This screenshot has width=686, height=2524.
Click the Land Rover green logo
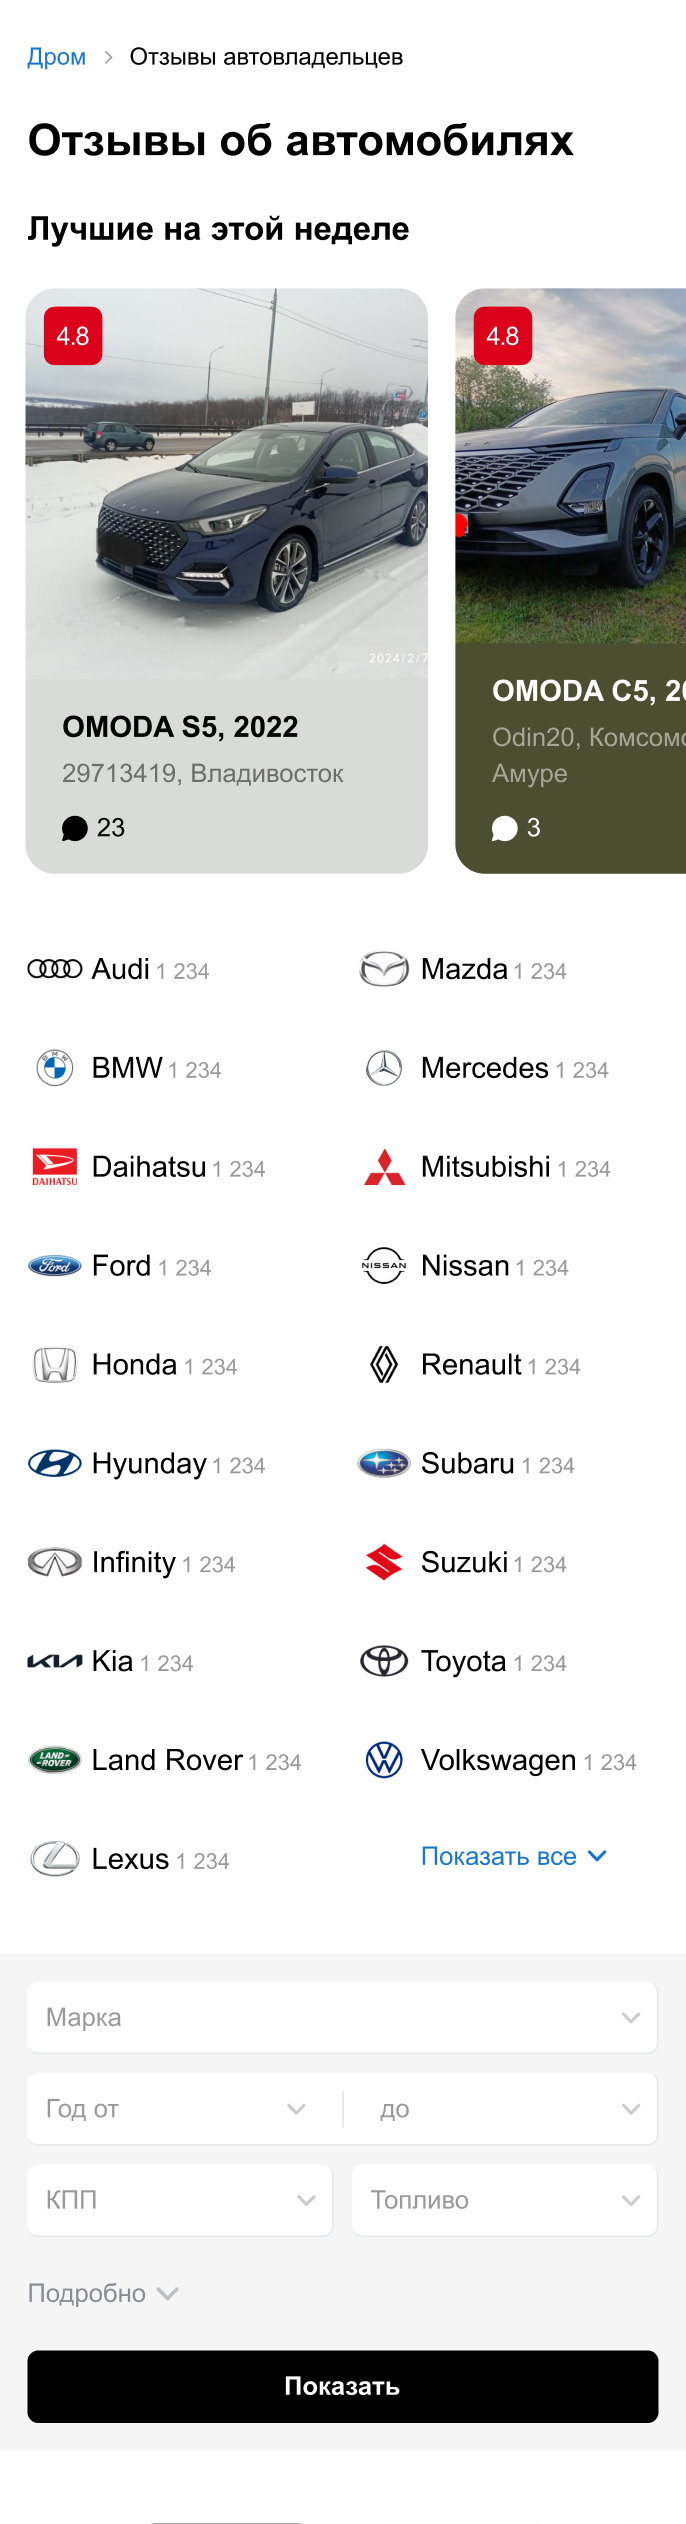[55, 1760]
